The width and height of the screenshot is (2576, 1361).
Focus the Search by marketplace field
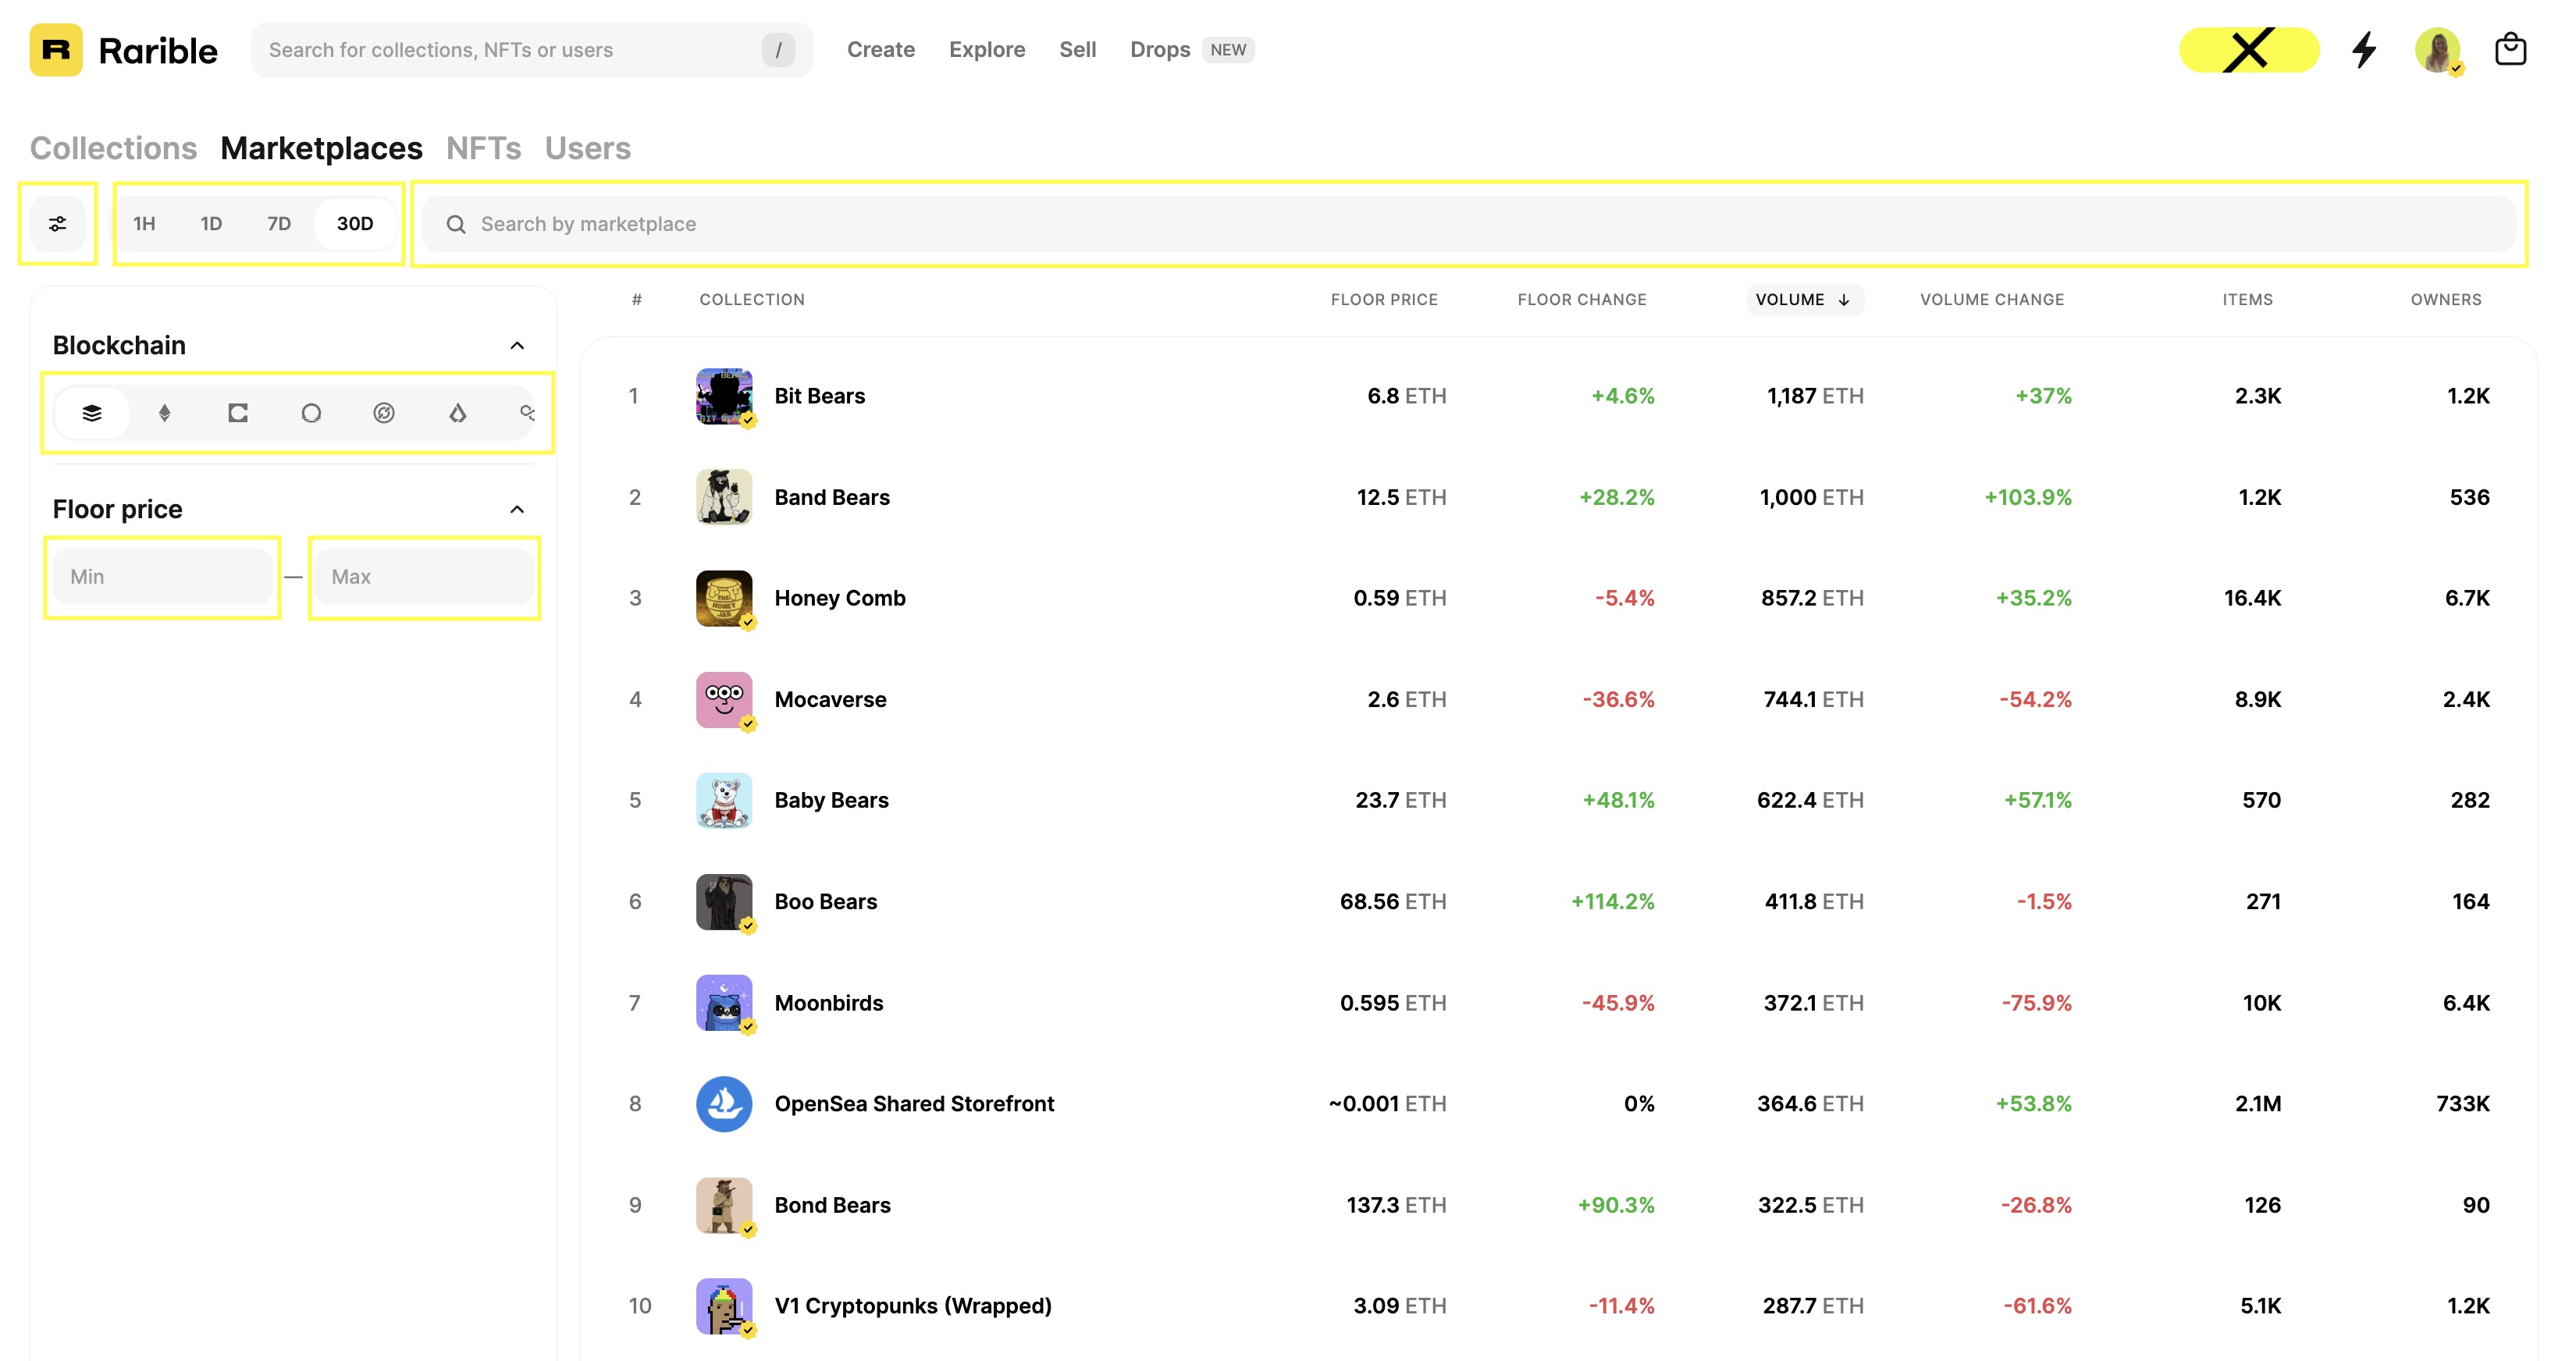1468,224
